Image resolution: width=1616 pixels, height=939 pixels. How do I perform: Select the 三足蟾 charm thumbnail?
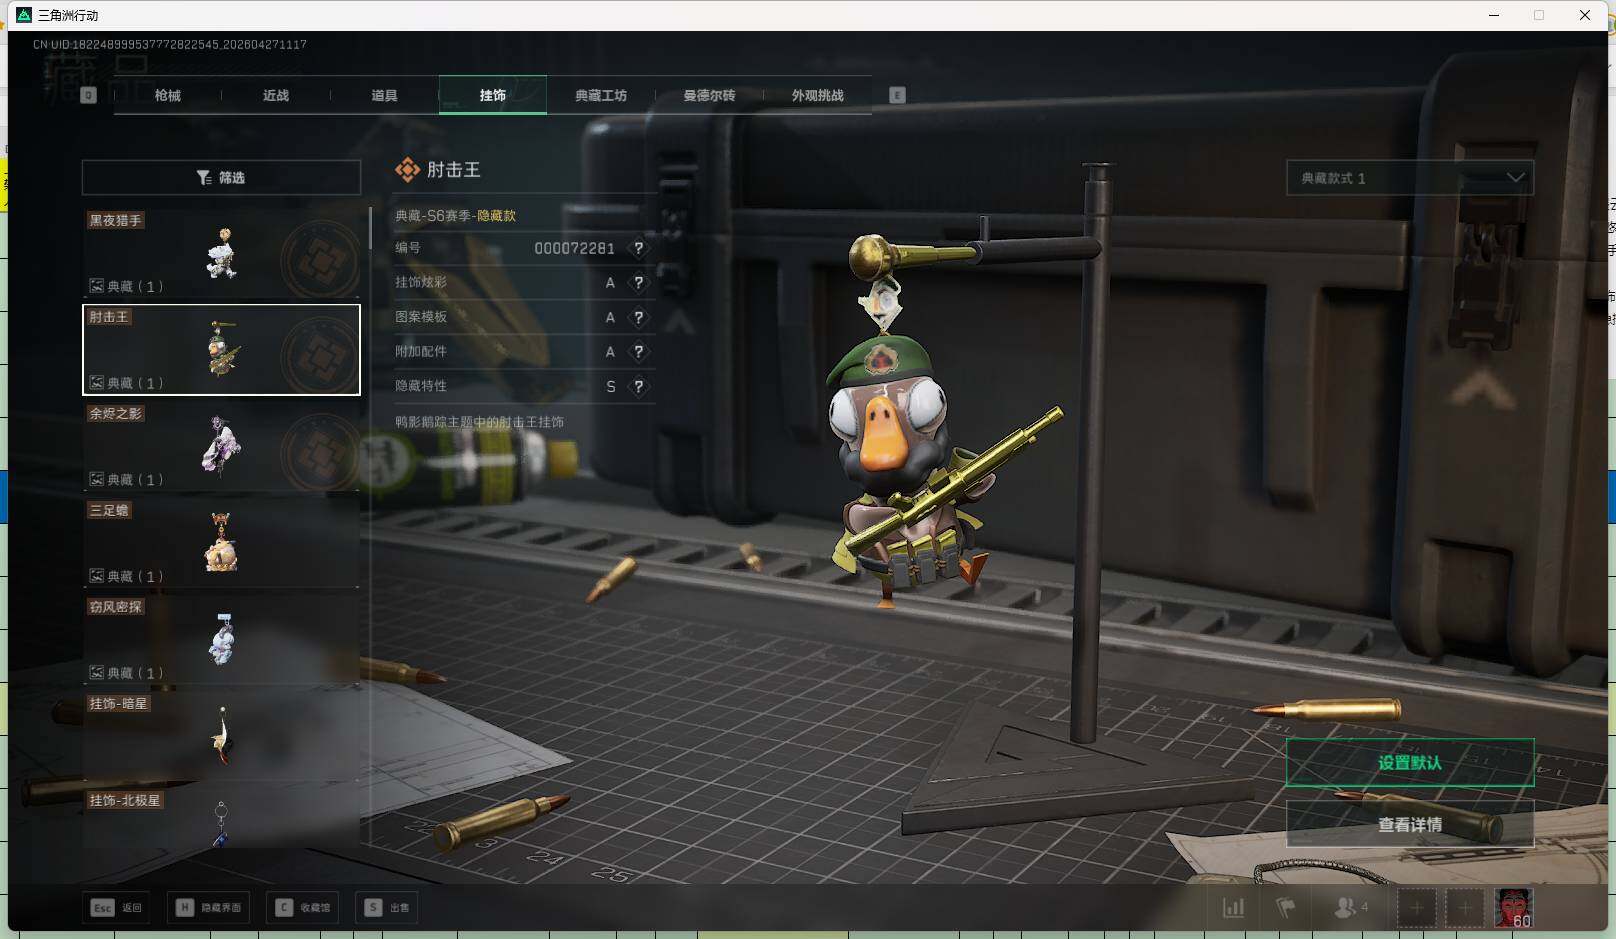click(221, 543)
